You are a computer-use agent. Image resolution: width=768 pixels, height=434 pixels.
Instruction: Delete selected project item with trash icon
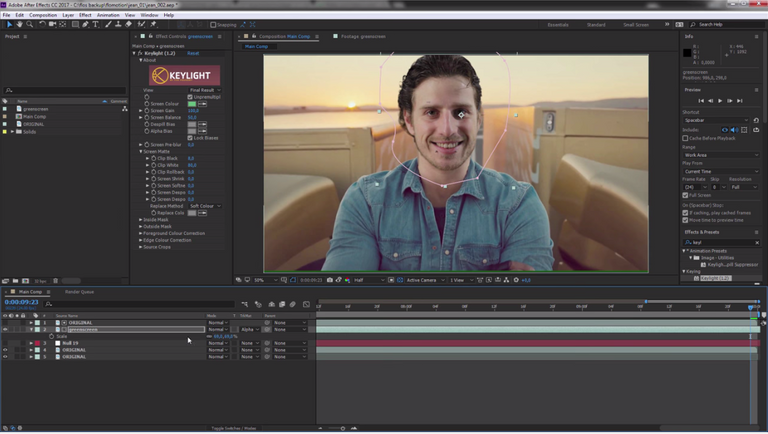[x=55, y=281]
